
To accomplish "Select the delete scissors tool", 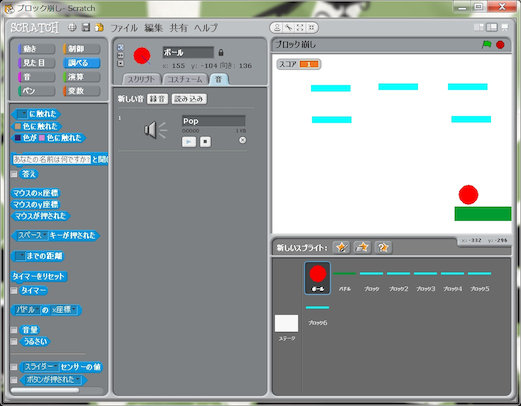I will pos(289,28).
